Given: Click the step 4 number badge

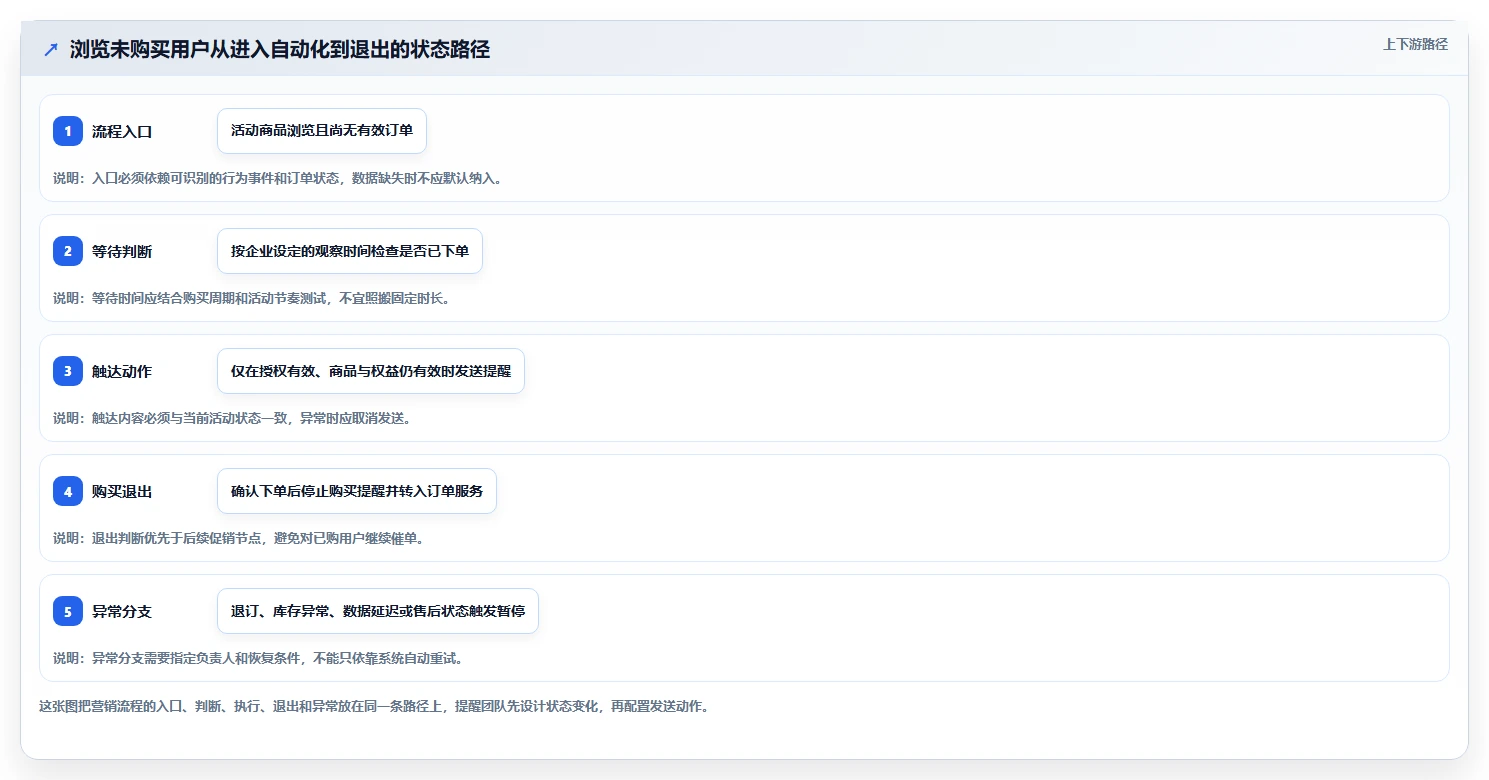Looking at the screenshot, I should tap(68, 491).
